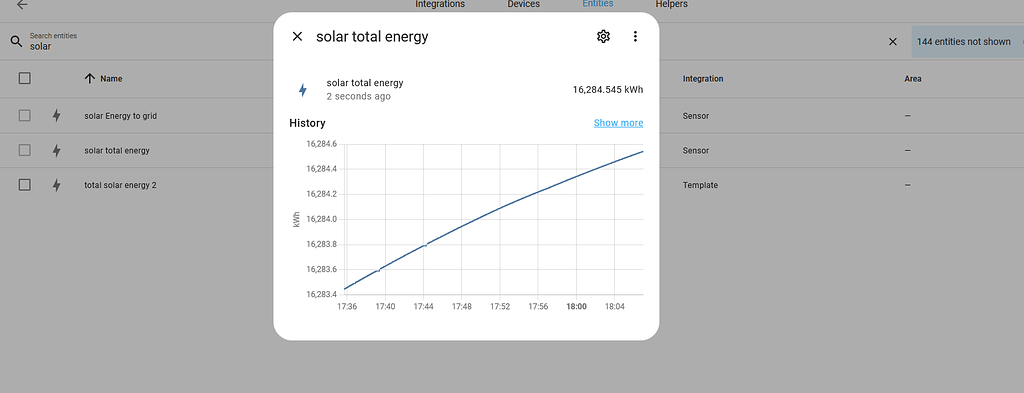Image resolution: width=1024 pixels, height=393 pixels.
Task: Switch to the Integrations tab
Action: [440, 5]
